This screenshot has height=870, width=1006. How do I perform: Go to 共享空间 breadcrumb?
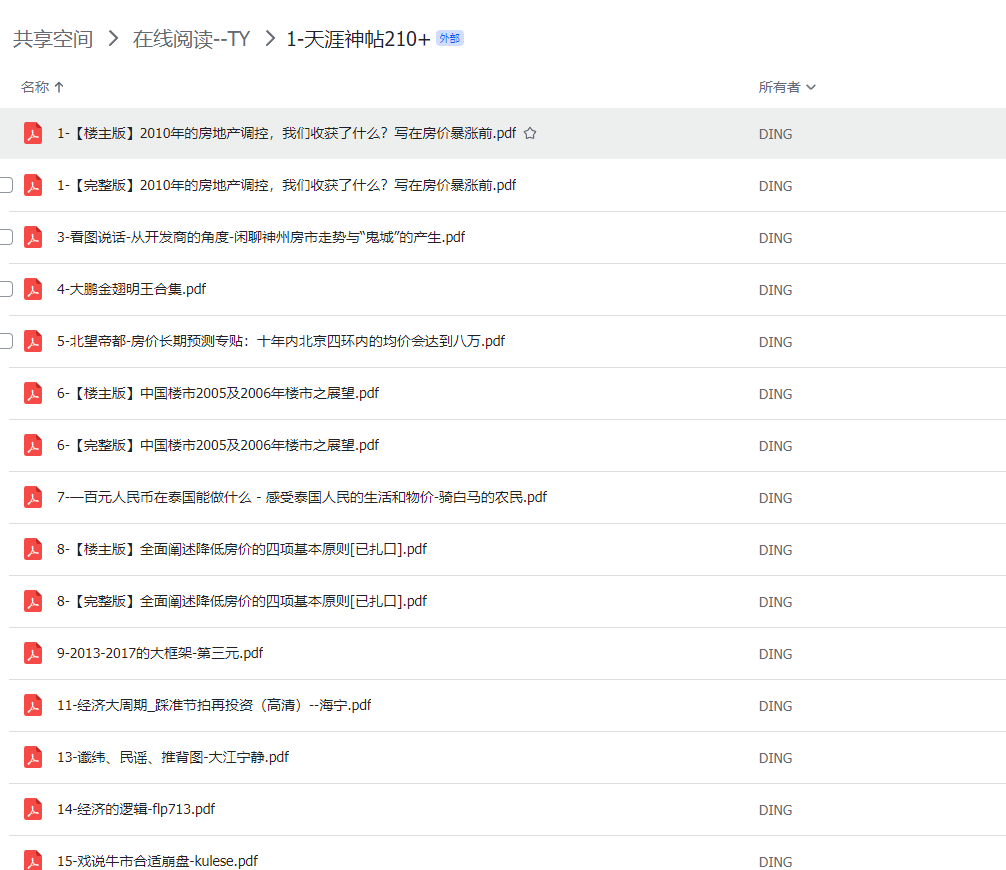point(53,39)
